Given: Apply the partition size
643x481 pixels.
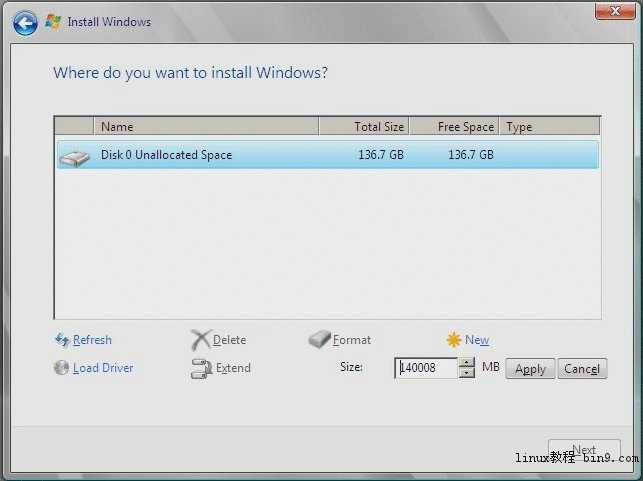Looking at the screenshot, I should tap(530, 369).
